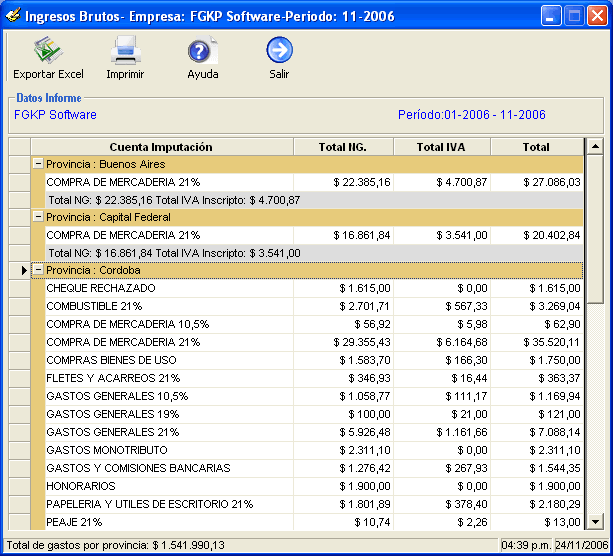Click the Total column header

tap(536, 147)
